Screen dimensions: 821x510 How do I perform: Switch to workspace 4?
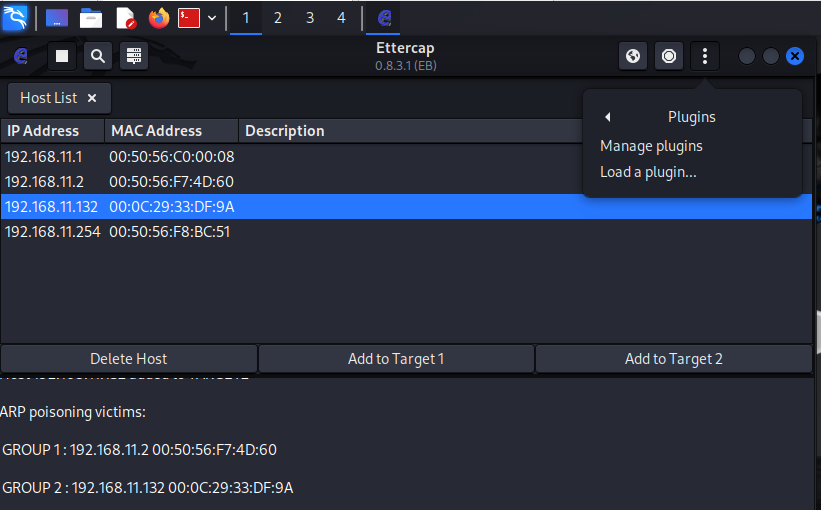click(x=341, y=18)
